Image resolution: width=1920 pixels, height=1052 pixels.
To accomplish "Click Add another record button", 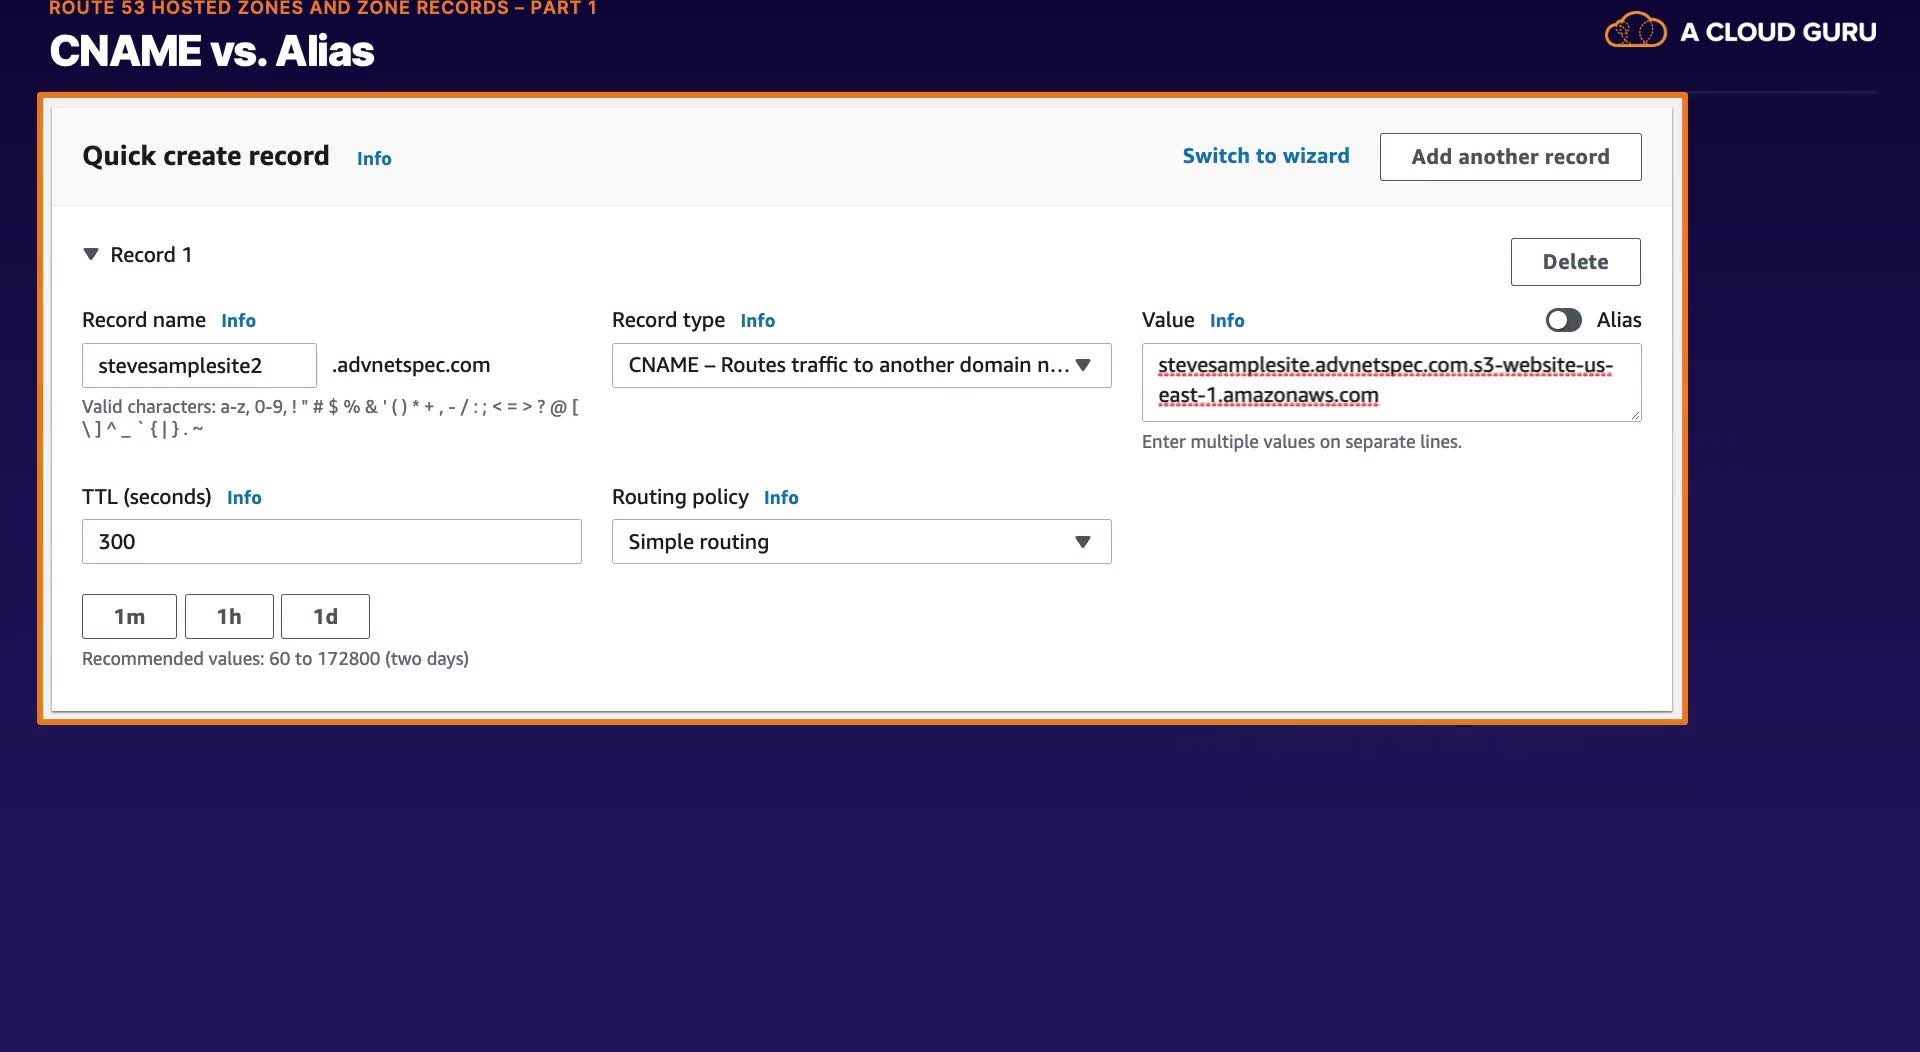I will pos(1510,157).
